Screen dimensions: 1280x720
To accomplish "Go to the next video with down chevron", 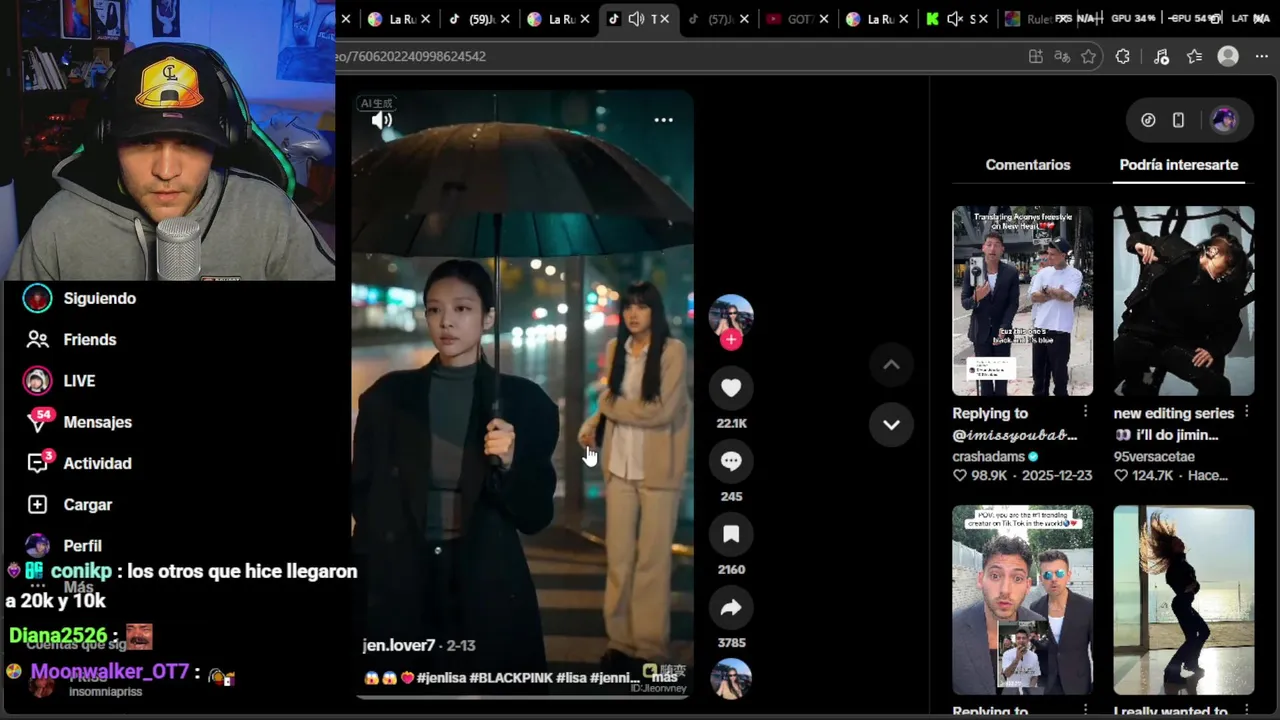I will (x=891, y=425).
